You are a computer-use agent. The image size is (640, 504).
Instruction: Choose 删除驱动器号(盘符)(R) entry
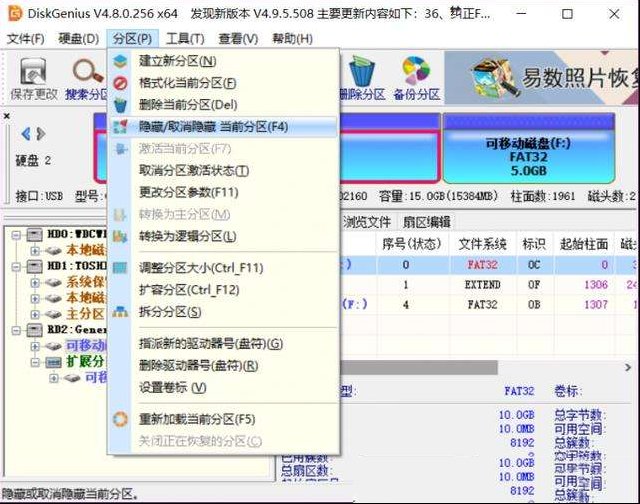pyautogui.click(x=223, y=366)
